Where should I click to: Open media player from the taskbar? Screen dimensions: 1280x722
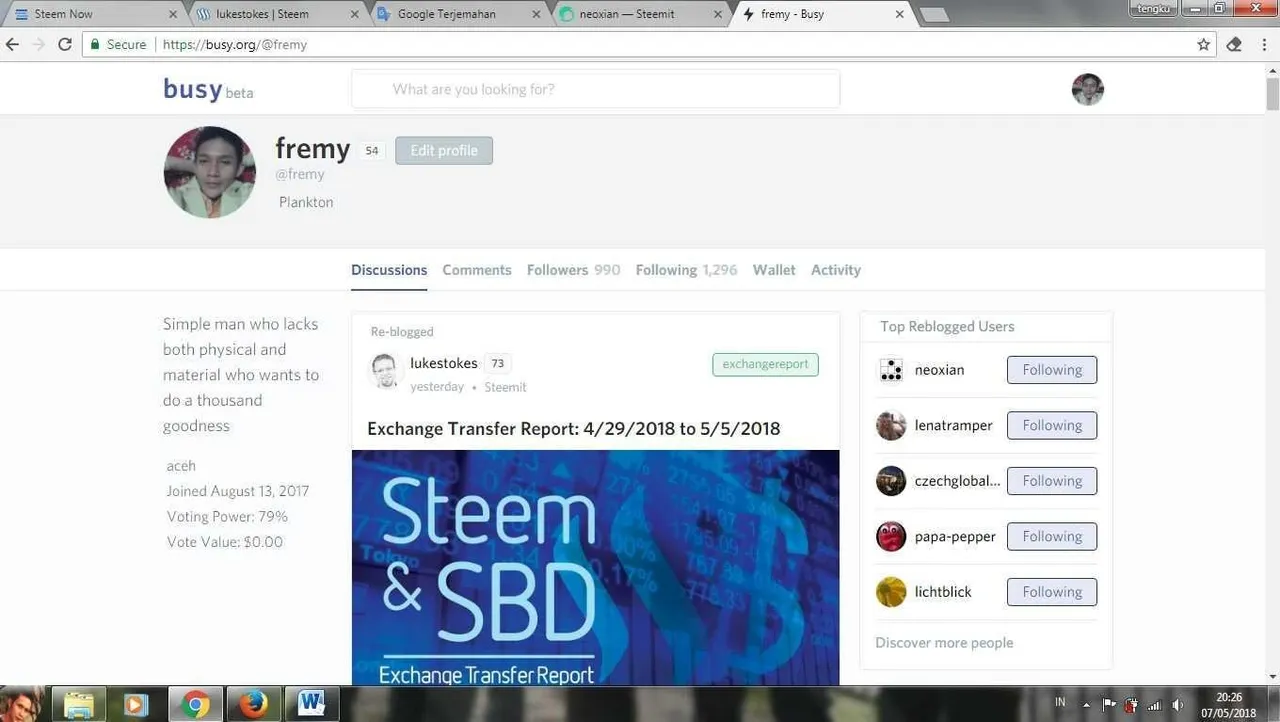click(136, 704)
